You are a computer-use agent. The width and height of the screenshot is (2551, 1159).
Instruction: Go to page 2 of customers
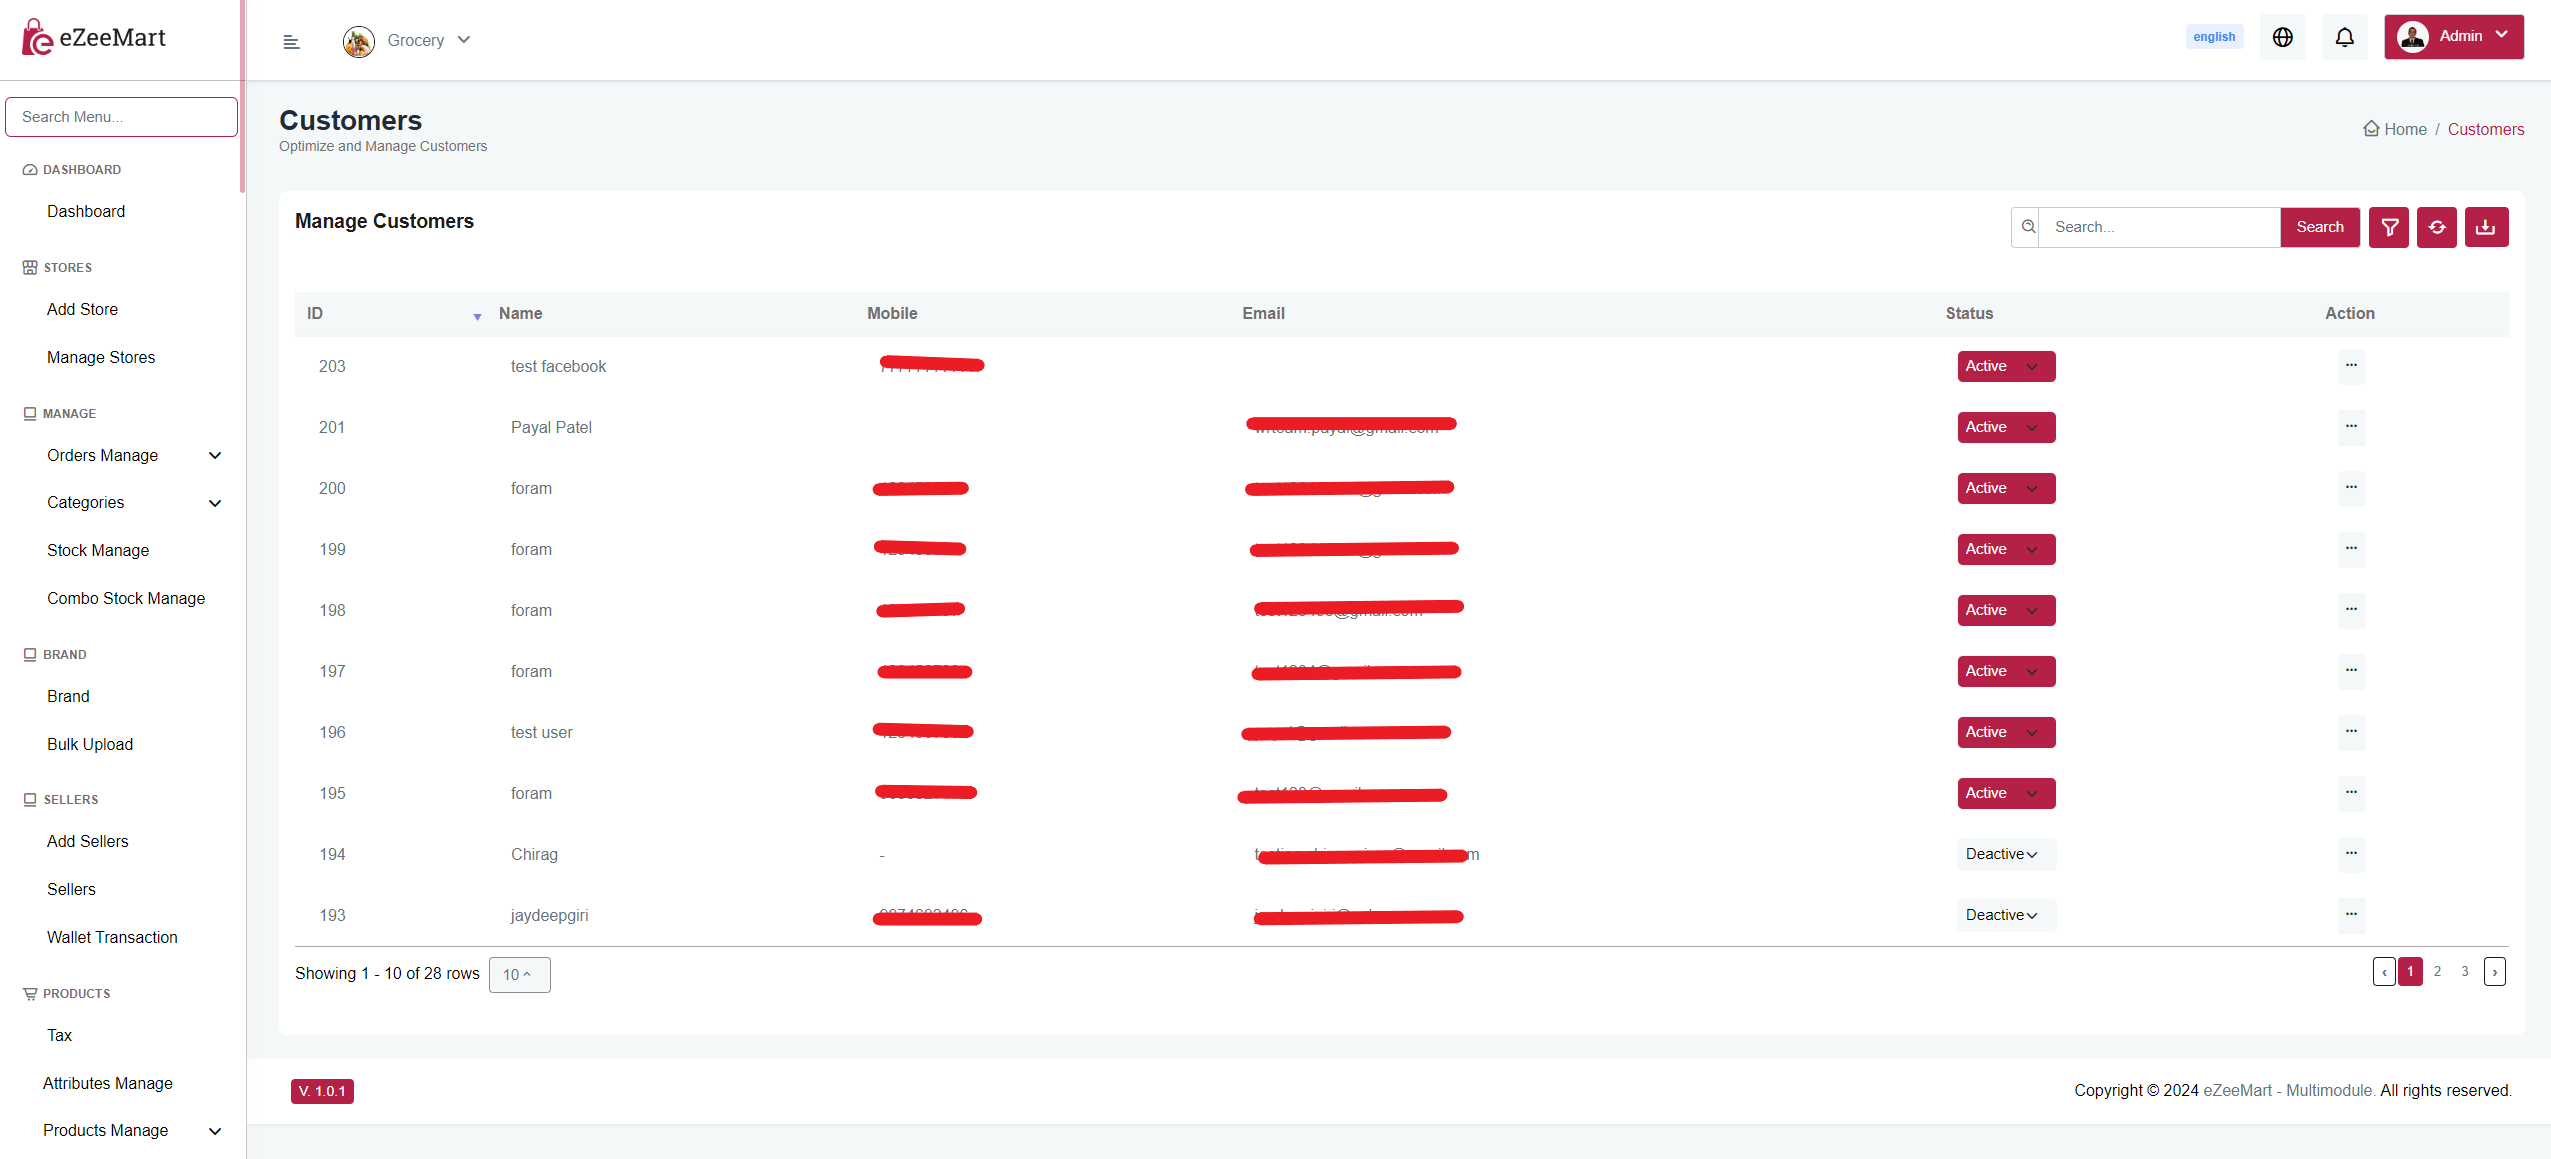tap(2437, 971)
